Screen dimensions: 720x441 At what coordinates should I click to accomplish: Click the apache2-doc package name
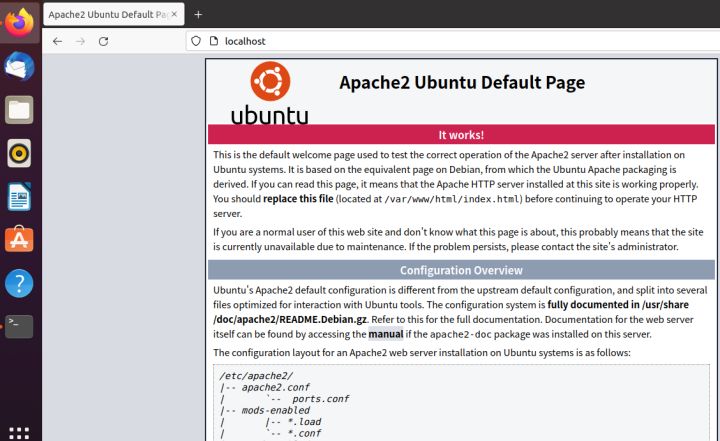click(461, 334)
